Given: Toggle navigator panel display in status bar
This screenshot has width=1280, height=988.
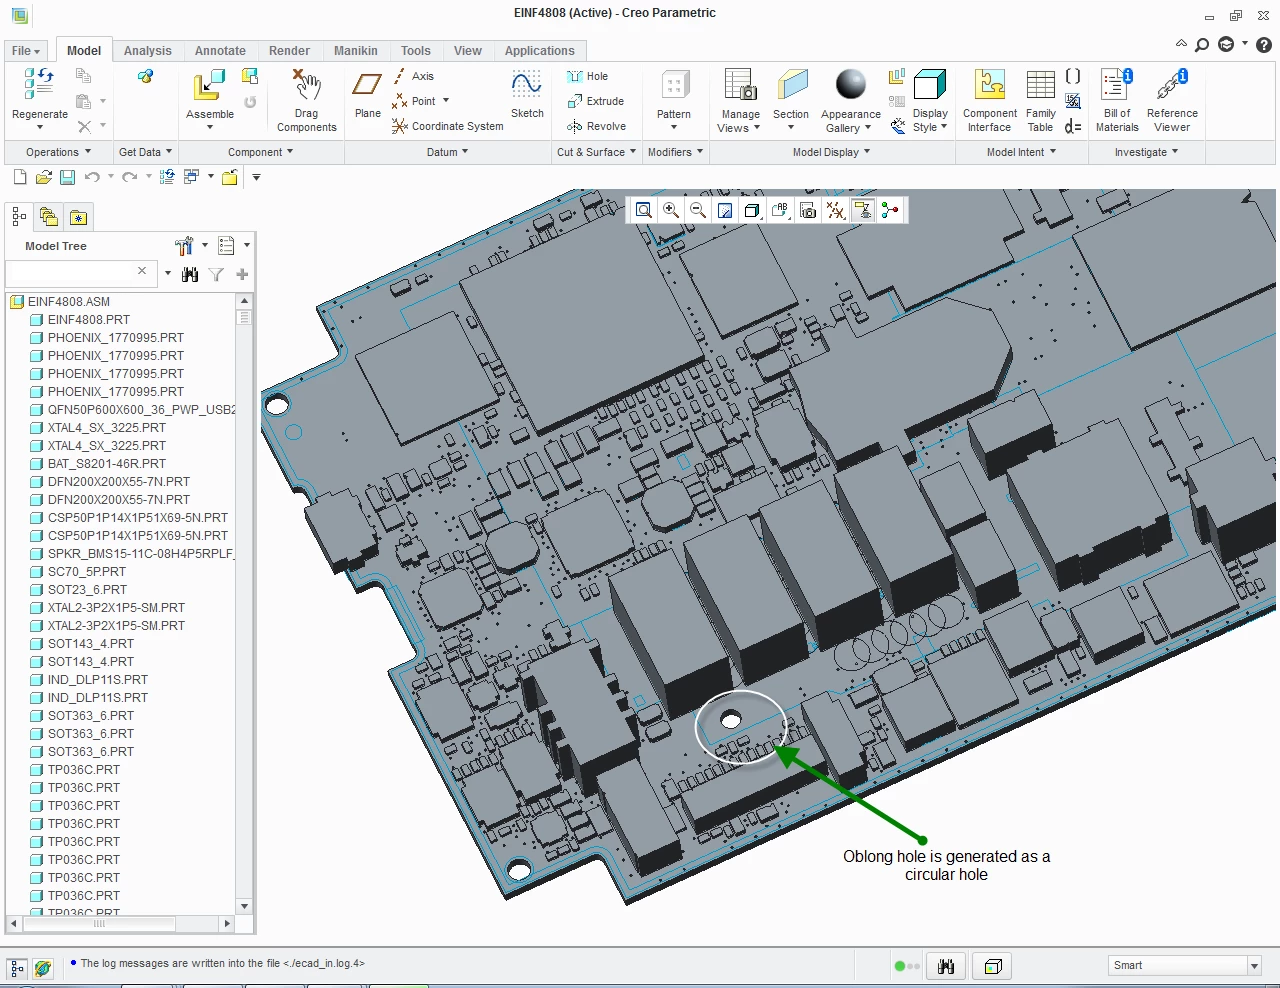Looking at the screenshot, I should [16, 968].
